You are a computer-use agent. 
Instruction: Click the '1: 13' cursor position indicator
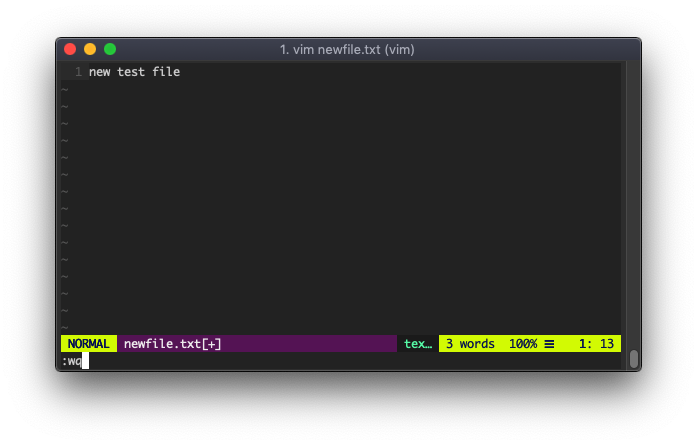596,344
